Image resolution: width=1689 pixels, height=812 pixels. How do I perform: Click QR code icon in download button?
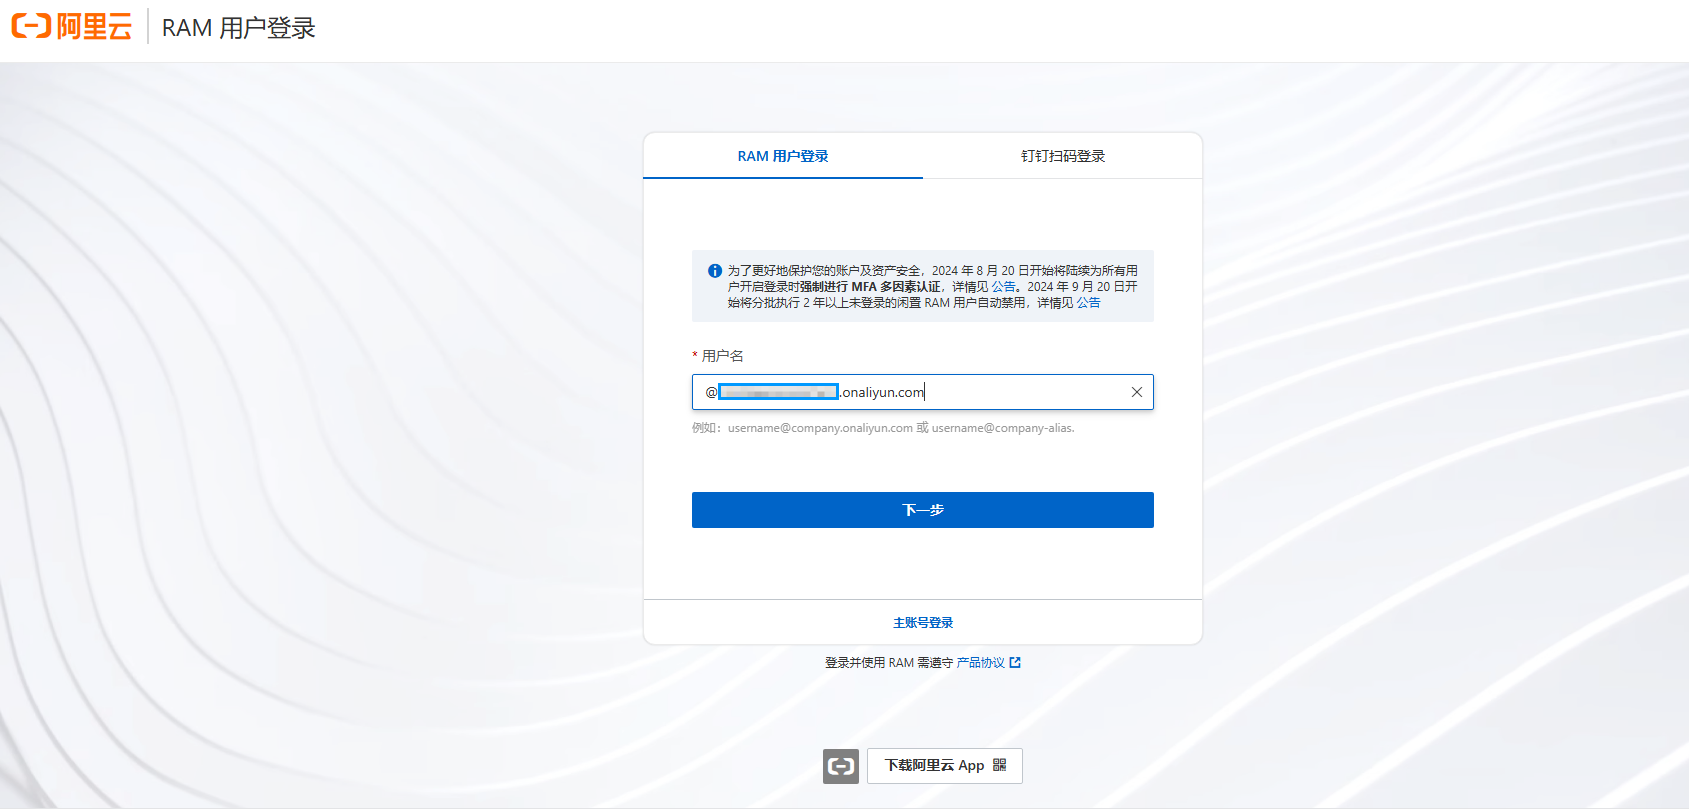tap(999, 765)
